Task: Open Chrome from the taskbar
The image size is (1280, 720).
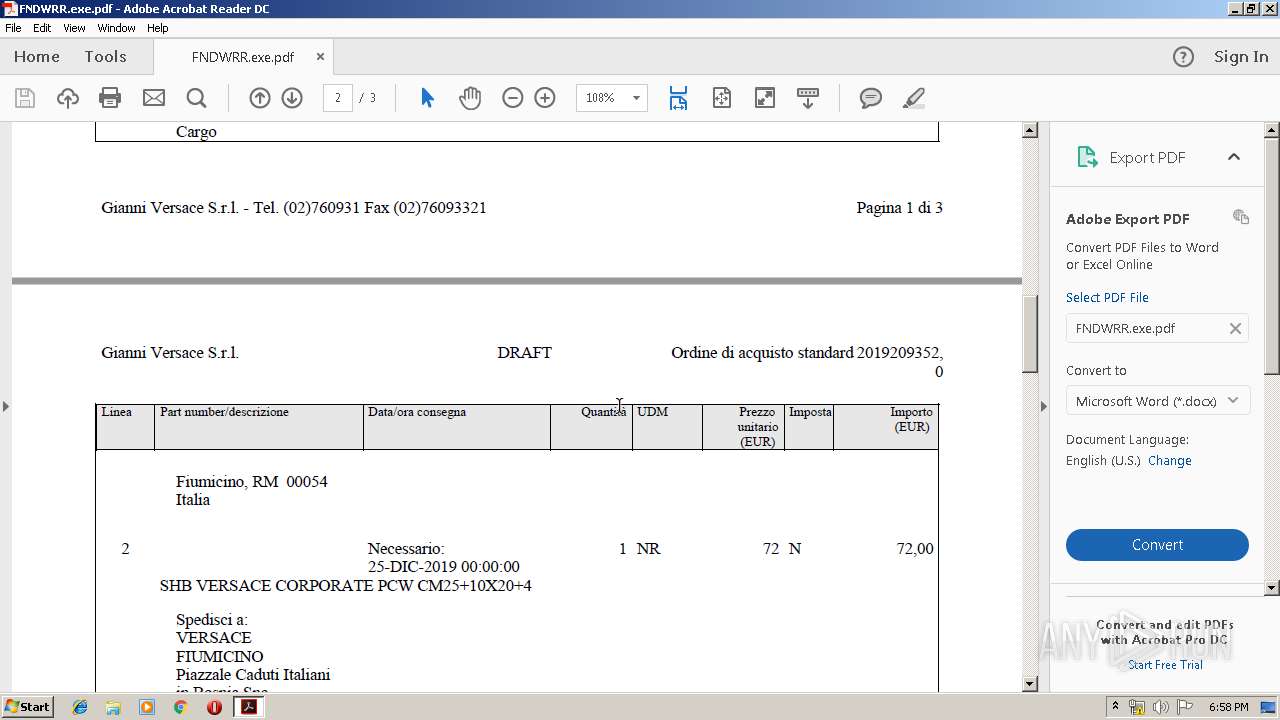Action: pyautogui.click(x=180, y=707)
